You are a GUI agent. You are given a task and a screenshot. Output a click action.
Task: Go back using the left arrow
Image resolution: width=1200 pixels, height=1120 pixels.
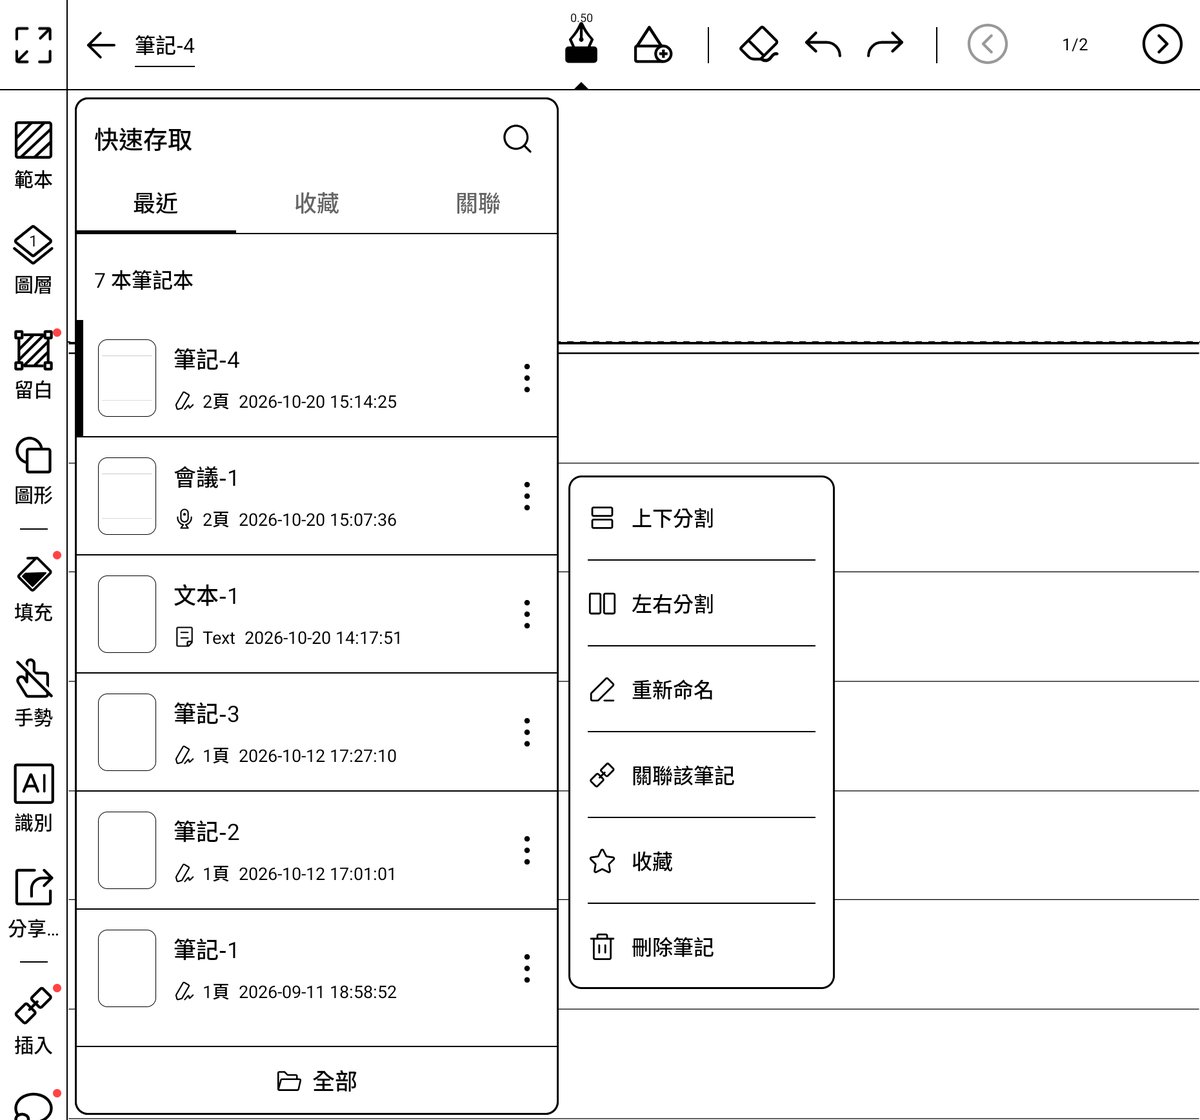[101, 45]
